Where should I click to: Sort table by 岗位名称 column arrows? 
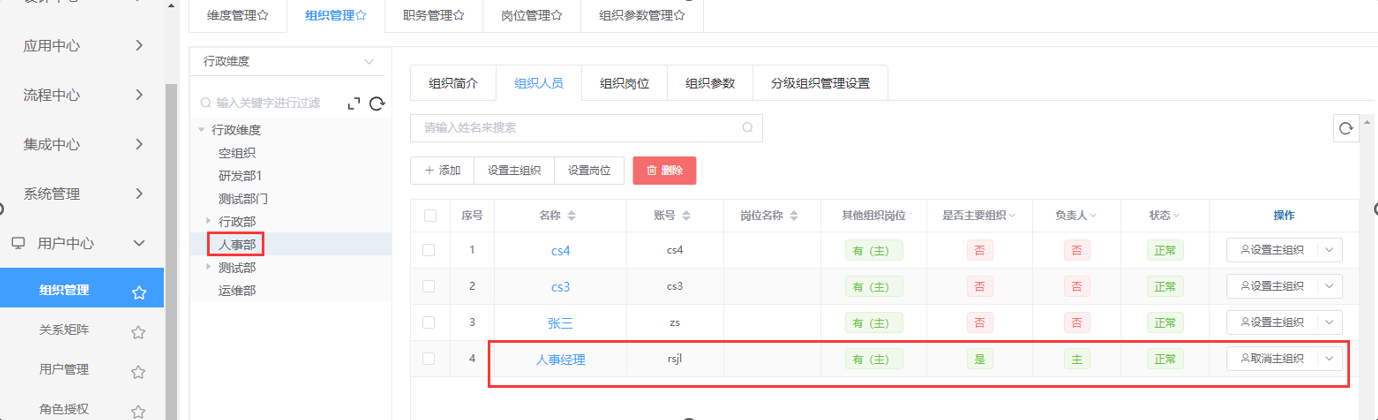[x=794, y=216]
